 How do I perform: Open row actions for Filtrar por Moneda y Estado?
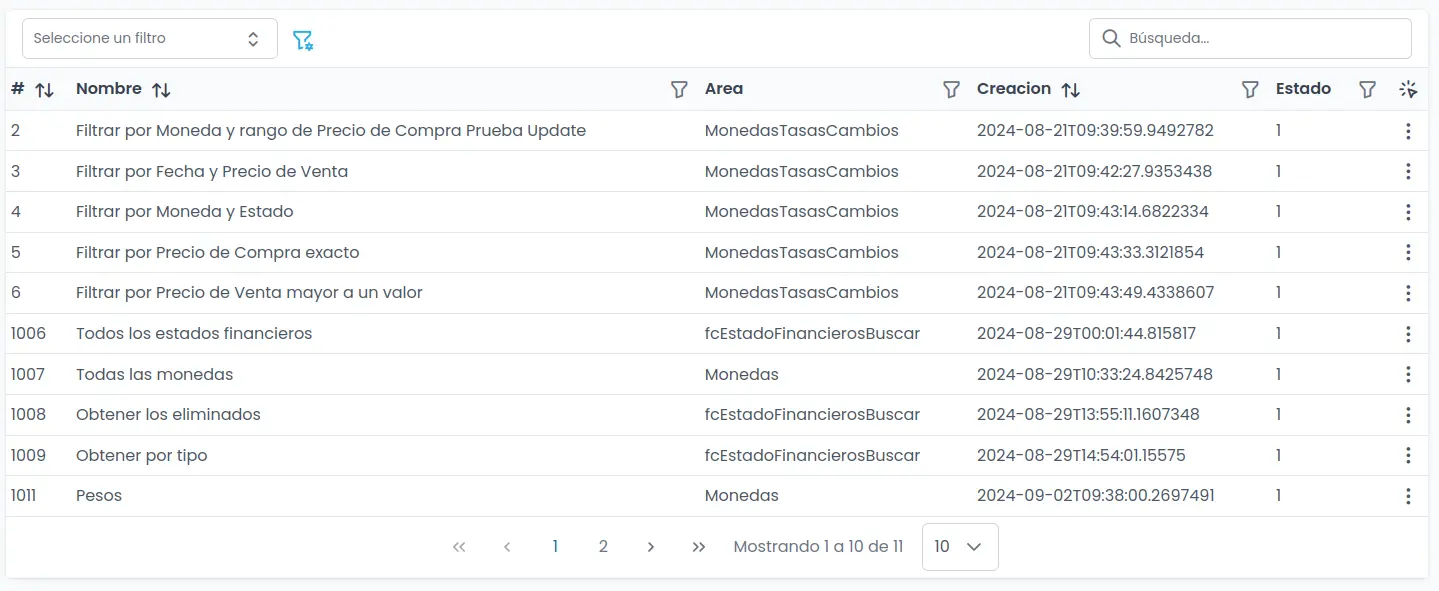coord(1408,212)
